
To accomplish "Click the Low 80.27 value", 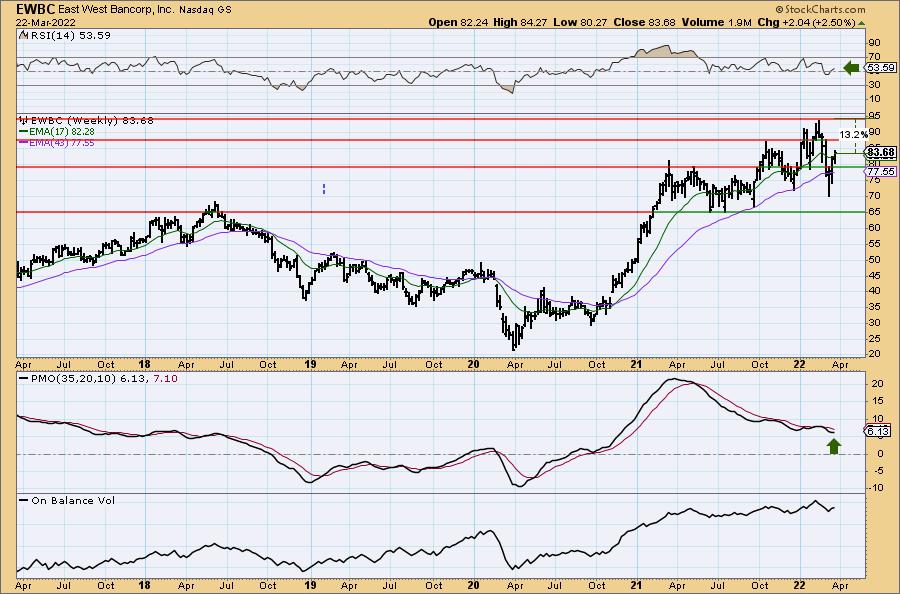I will click(x=579, y=22).
